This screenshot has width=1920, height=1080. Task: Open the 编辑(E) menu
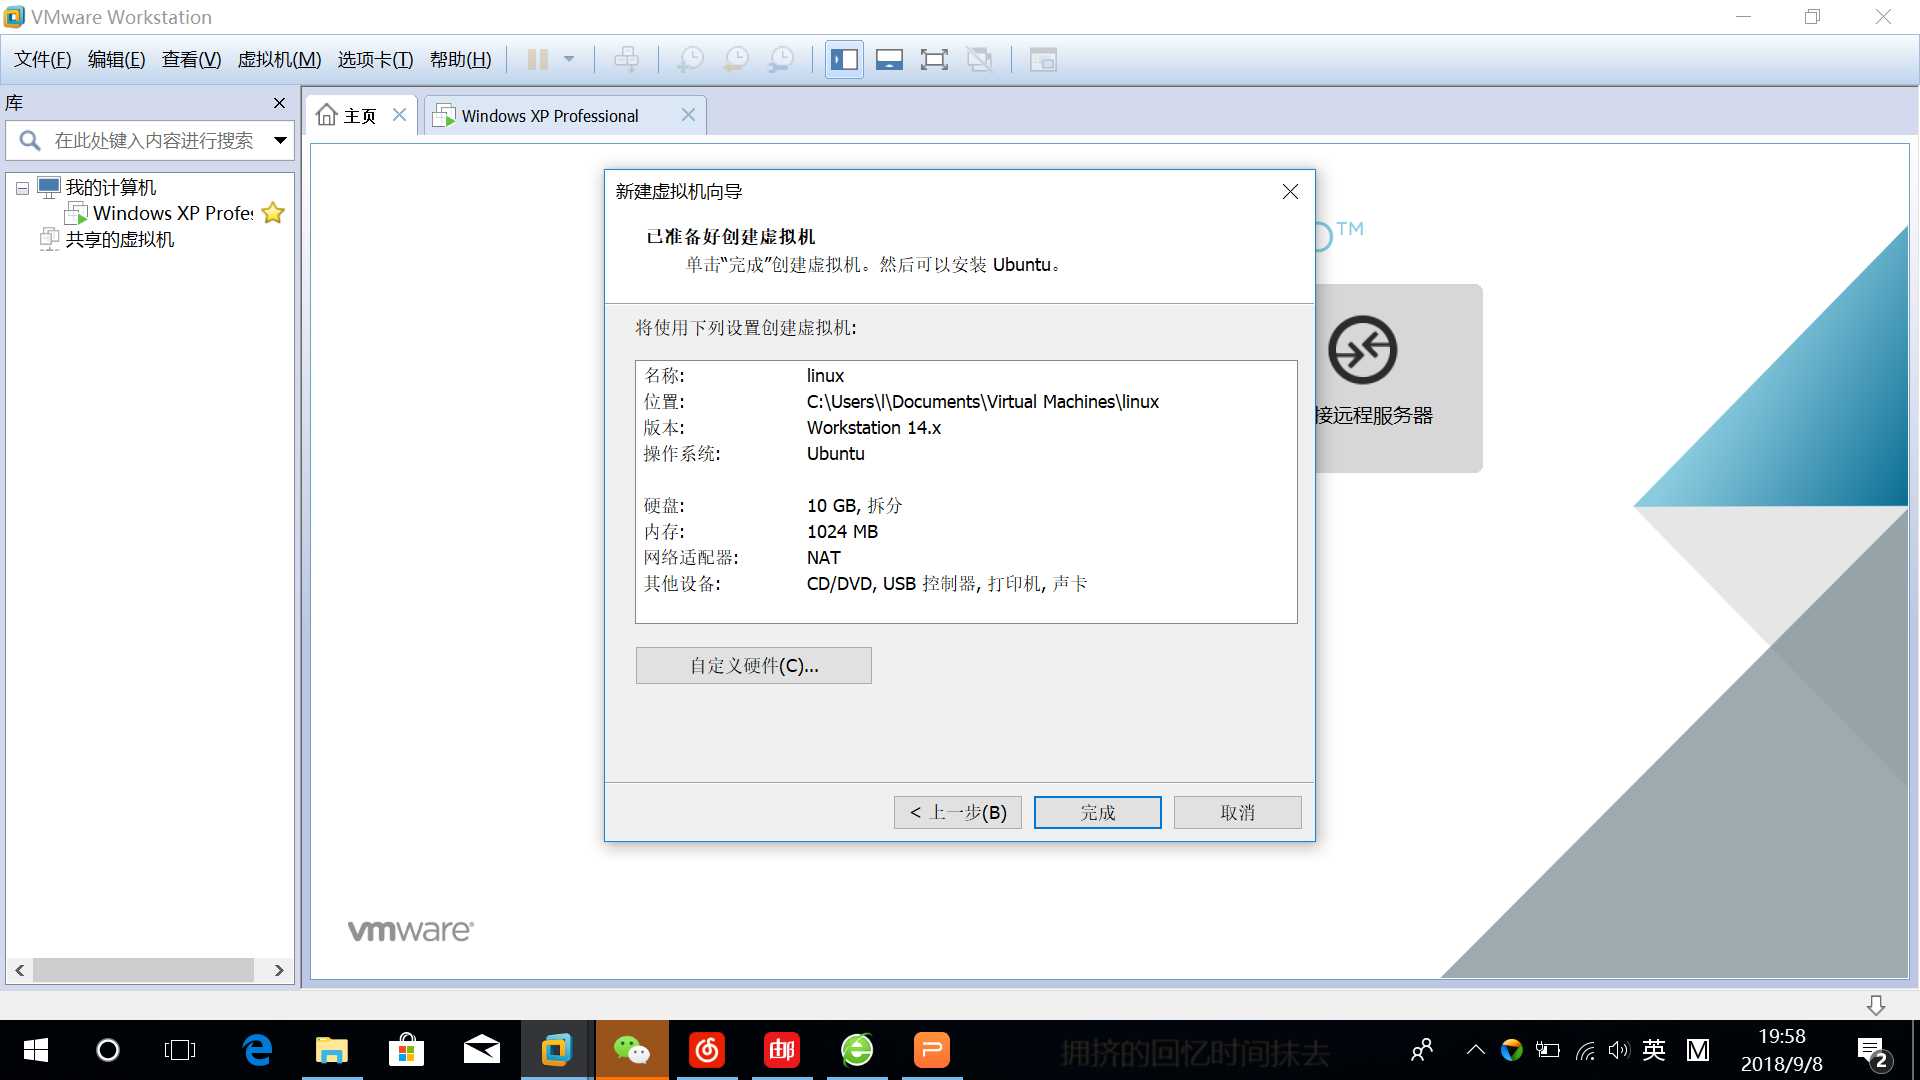pyautogui.click(x=117, y=60)
